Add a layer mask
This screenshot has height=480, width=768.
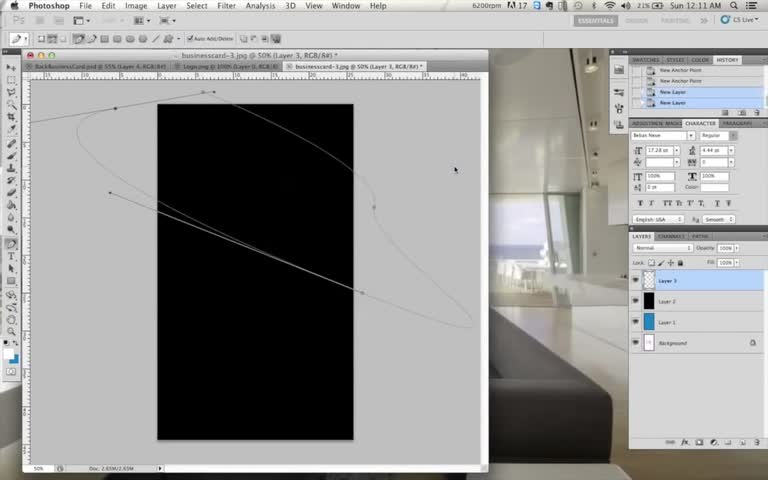[x=699, y=442]
